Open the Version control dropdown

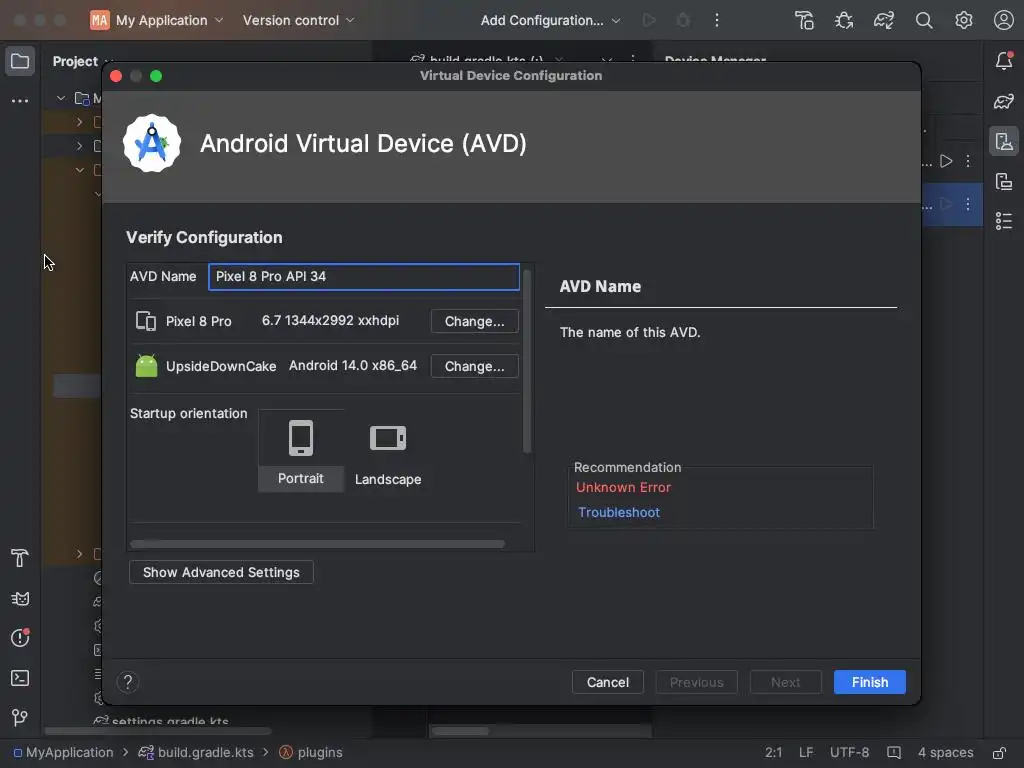point(298,20)
